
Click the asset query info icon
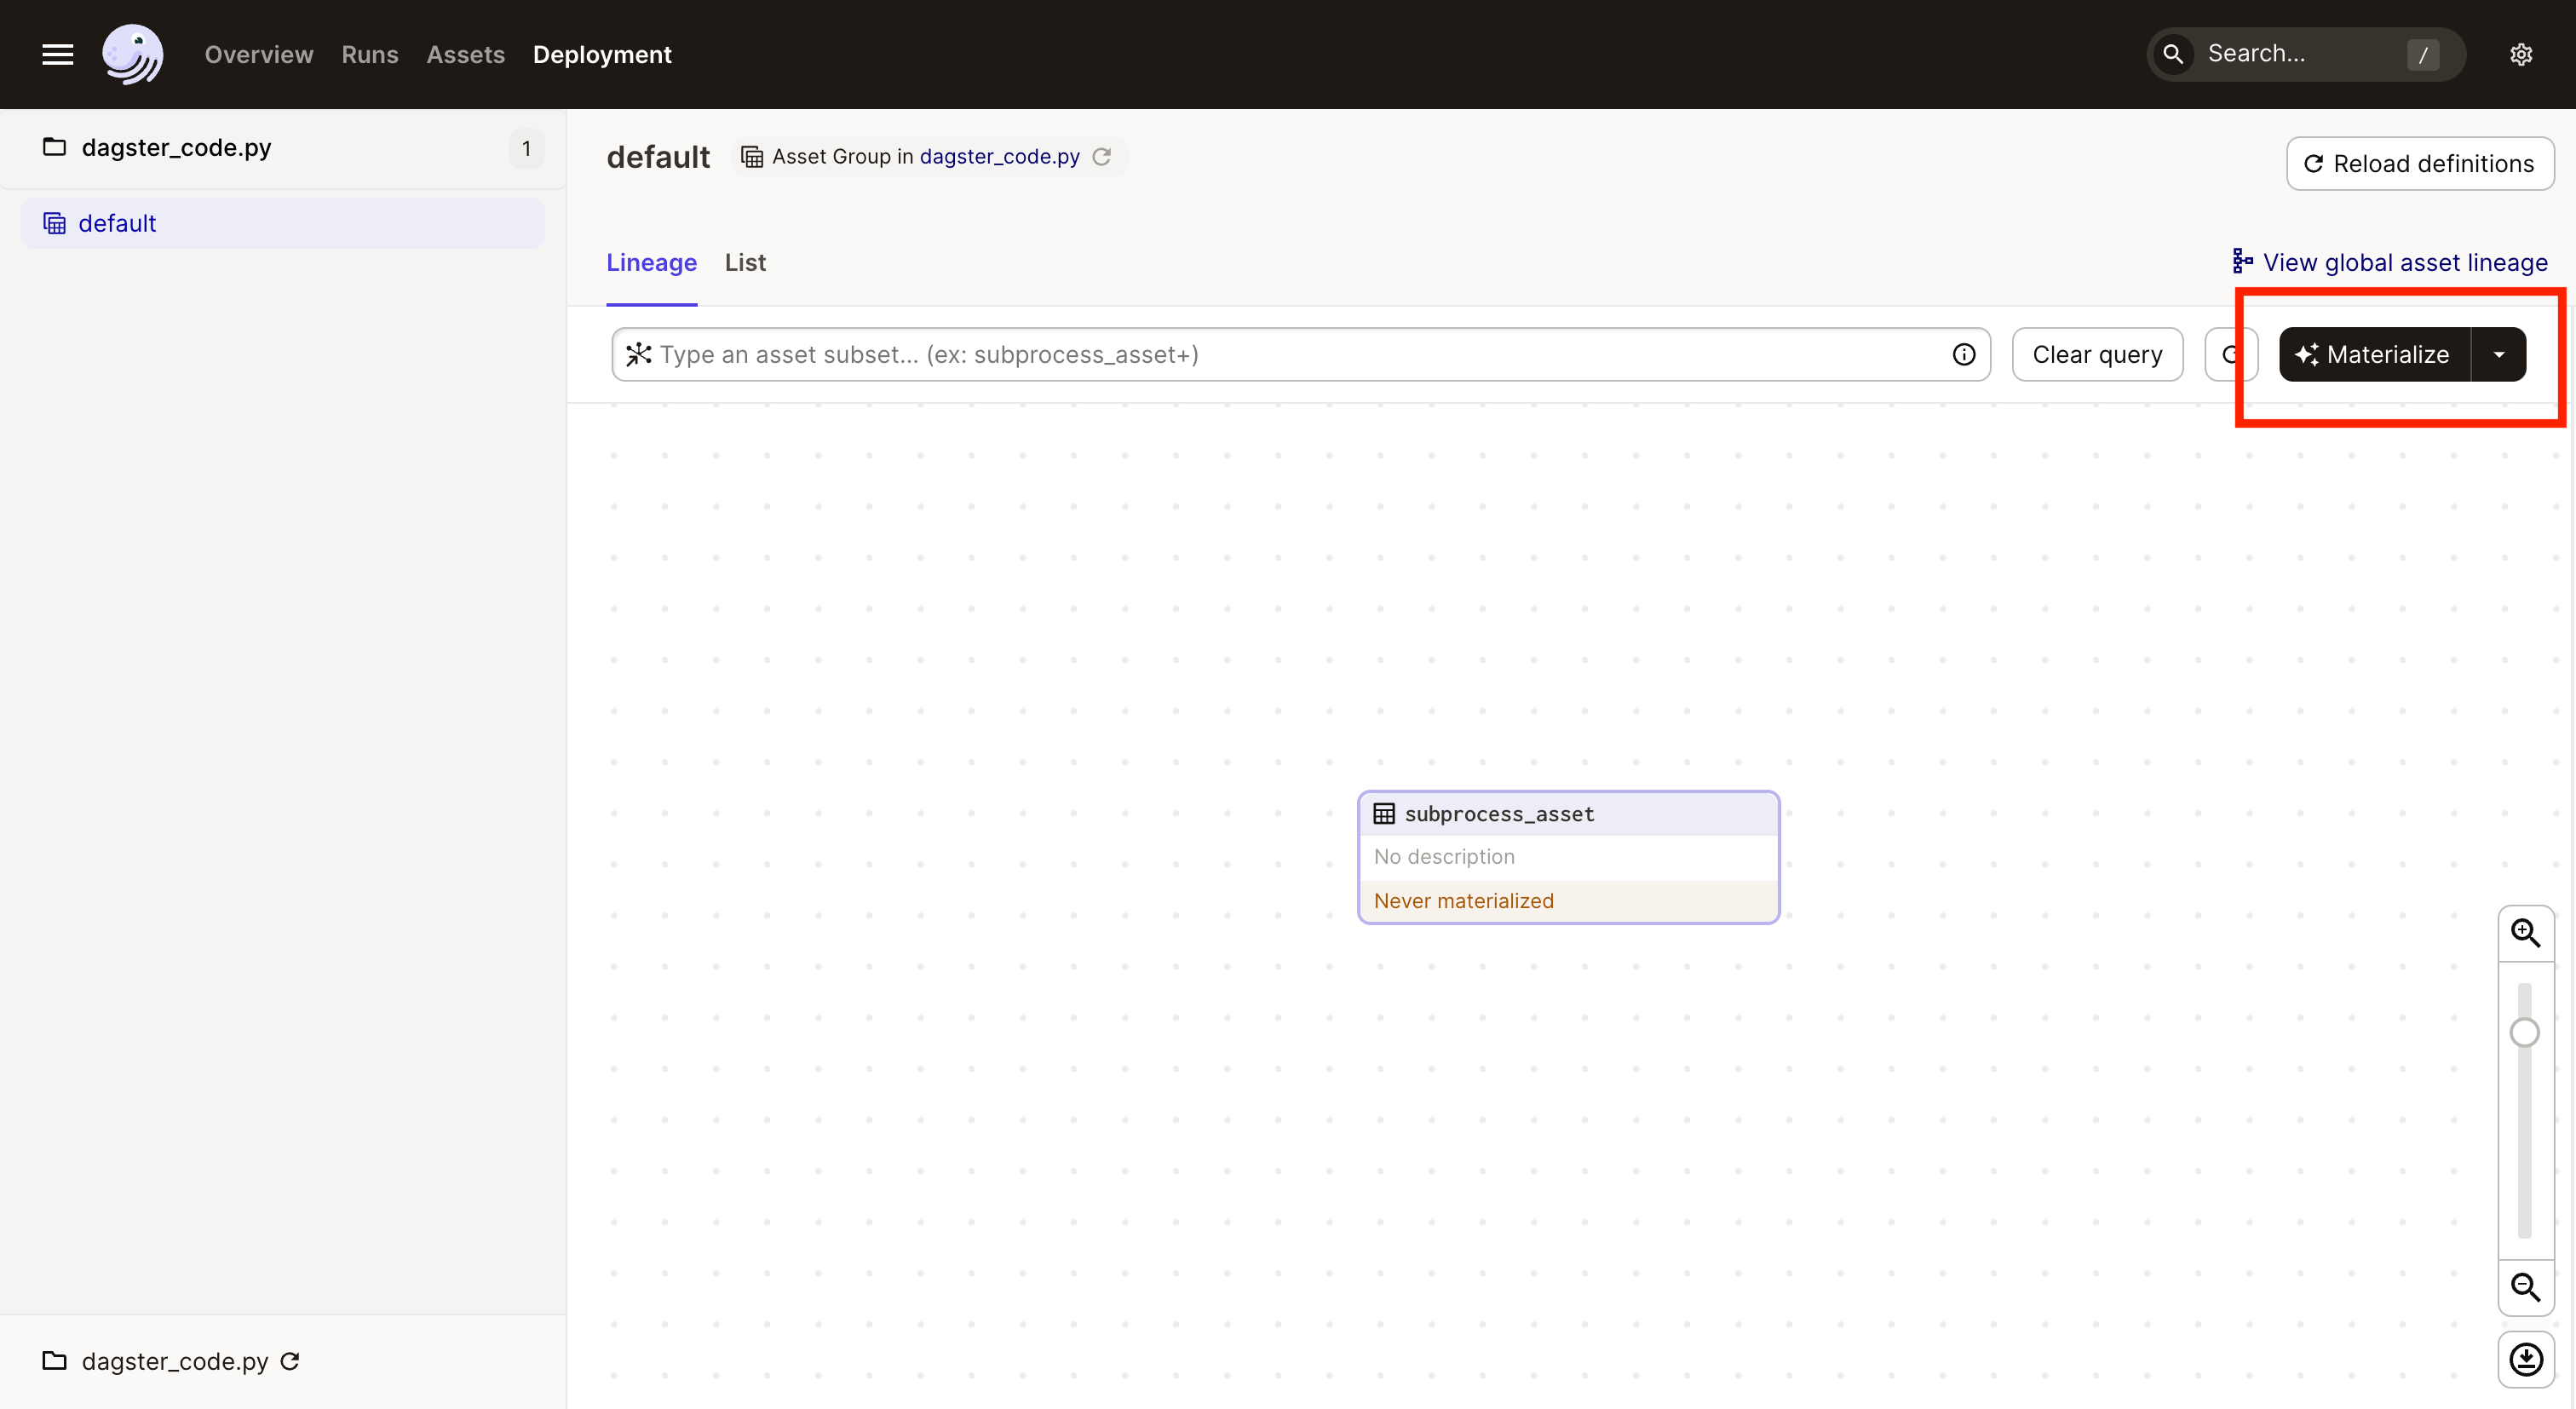coord(1963,354)
